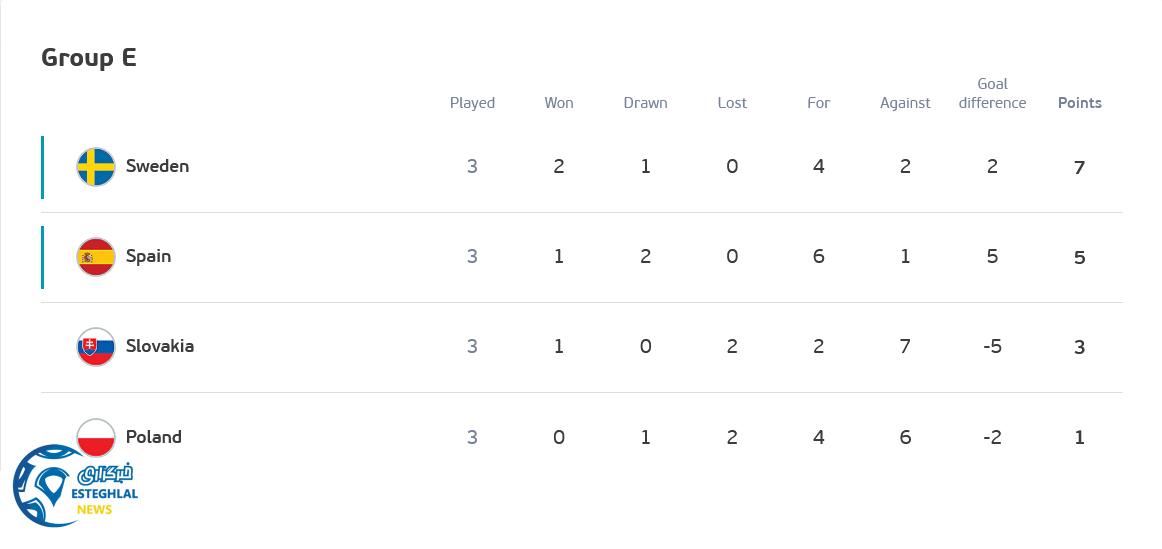This screenshot has height=549, width=1162.
Task: Click the Group E heading
Action: pyautogui.click(x=89, y=58)
